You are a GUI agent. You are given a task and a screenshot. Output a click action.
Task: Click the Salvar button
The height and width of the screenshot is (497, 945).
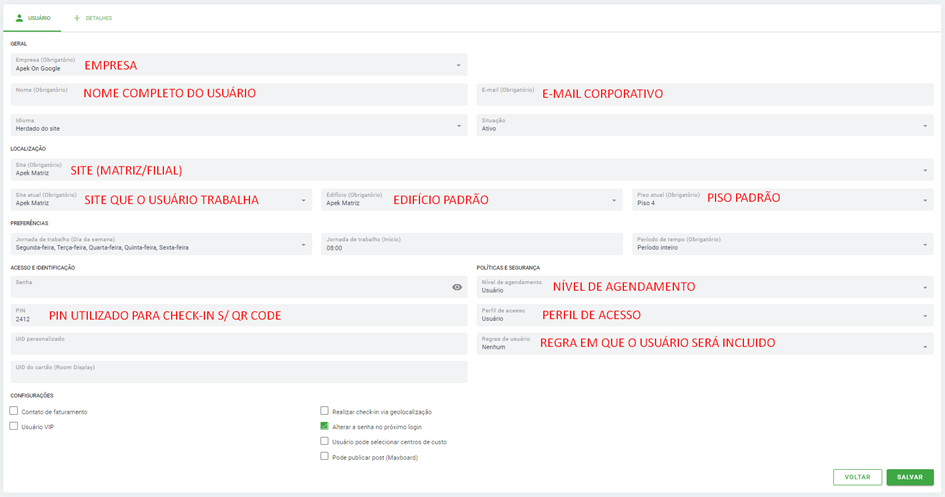pyautogui.click(x=909, y=477)
